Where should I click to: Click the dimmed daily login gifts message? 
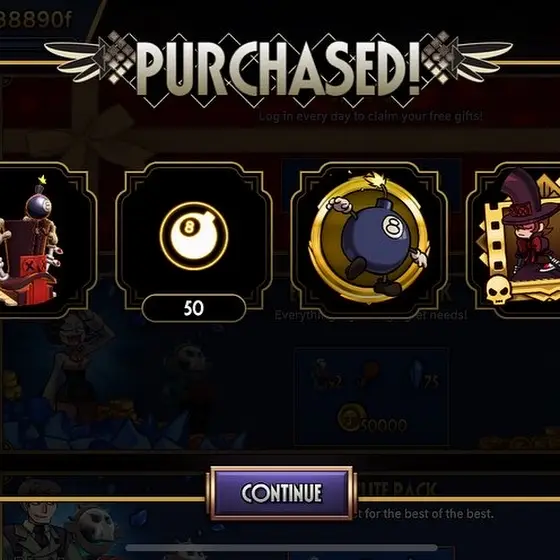(x=370, y=116)
